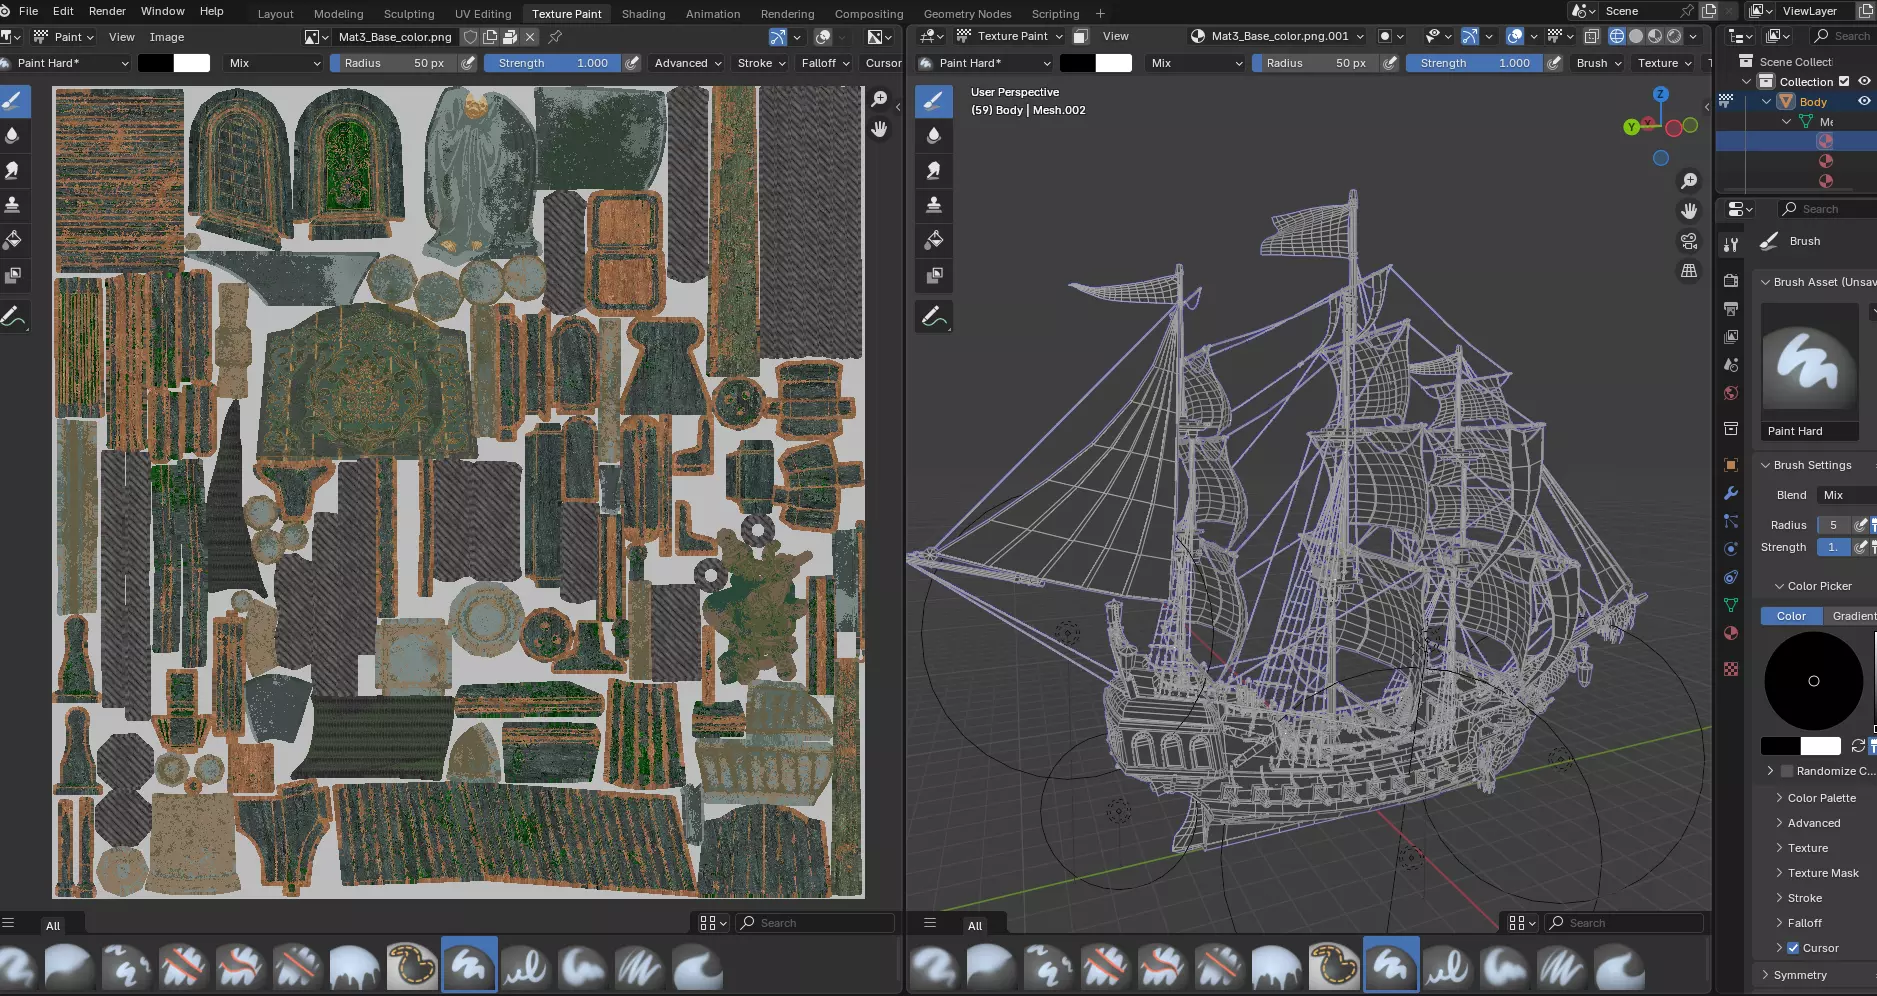Click the camera view icon in 3D viewport
Screen dimensions: 1877x996
click(x=1689, y=241)
